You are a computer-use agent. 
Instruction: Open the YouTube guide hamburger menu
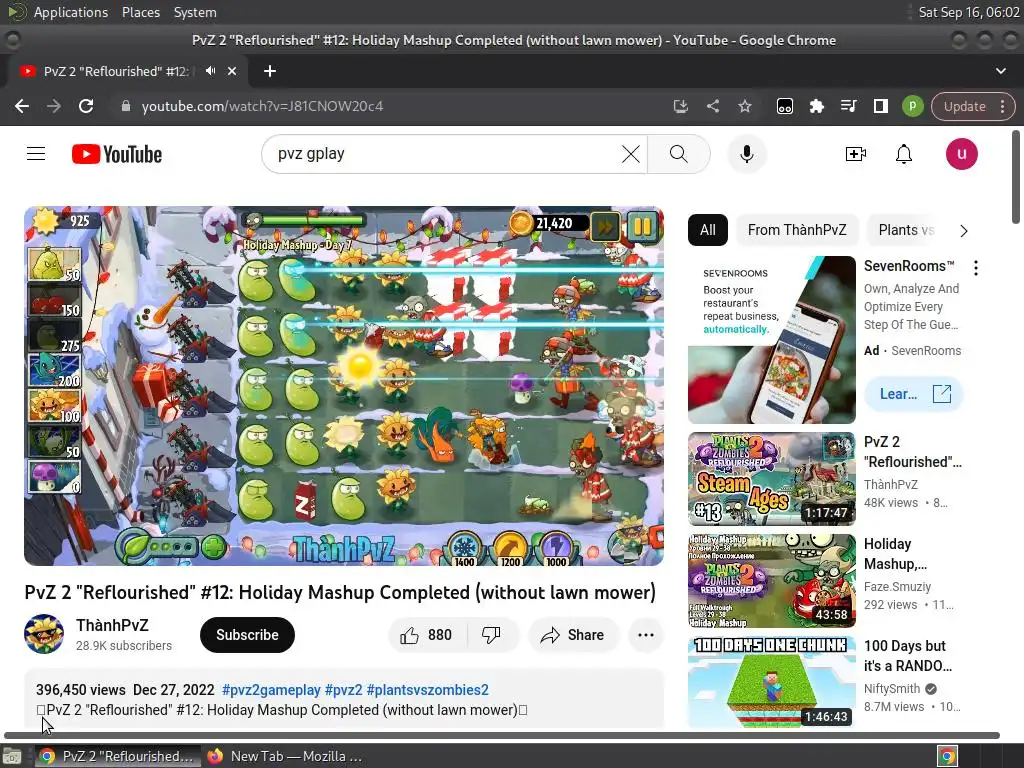coord(36,154)
